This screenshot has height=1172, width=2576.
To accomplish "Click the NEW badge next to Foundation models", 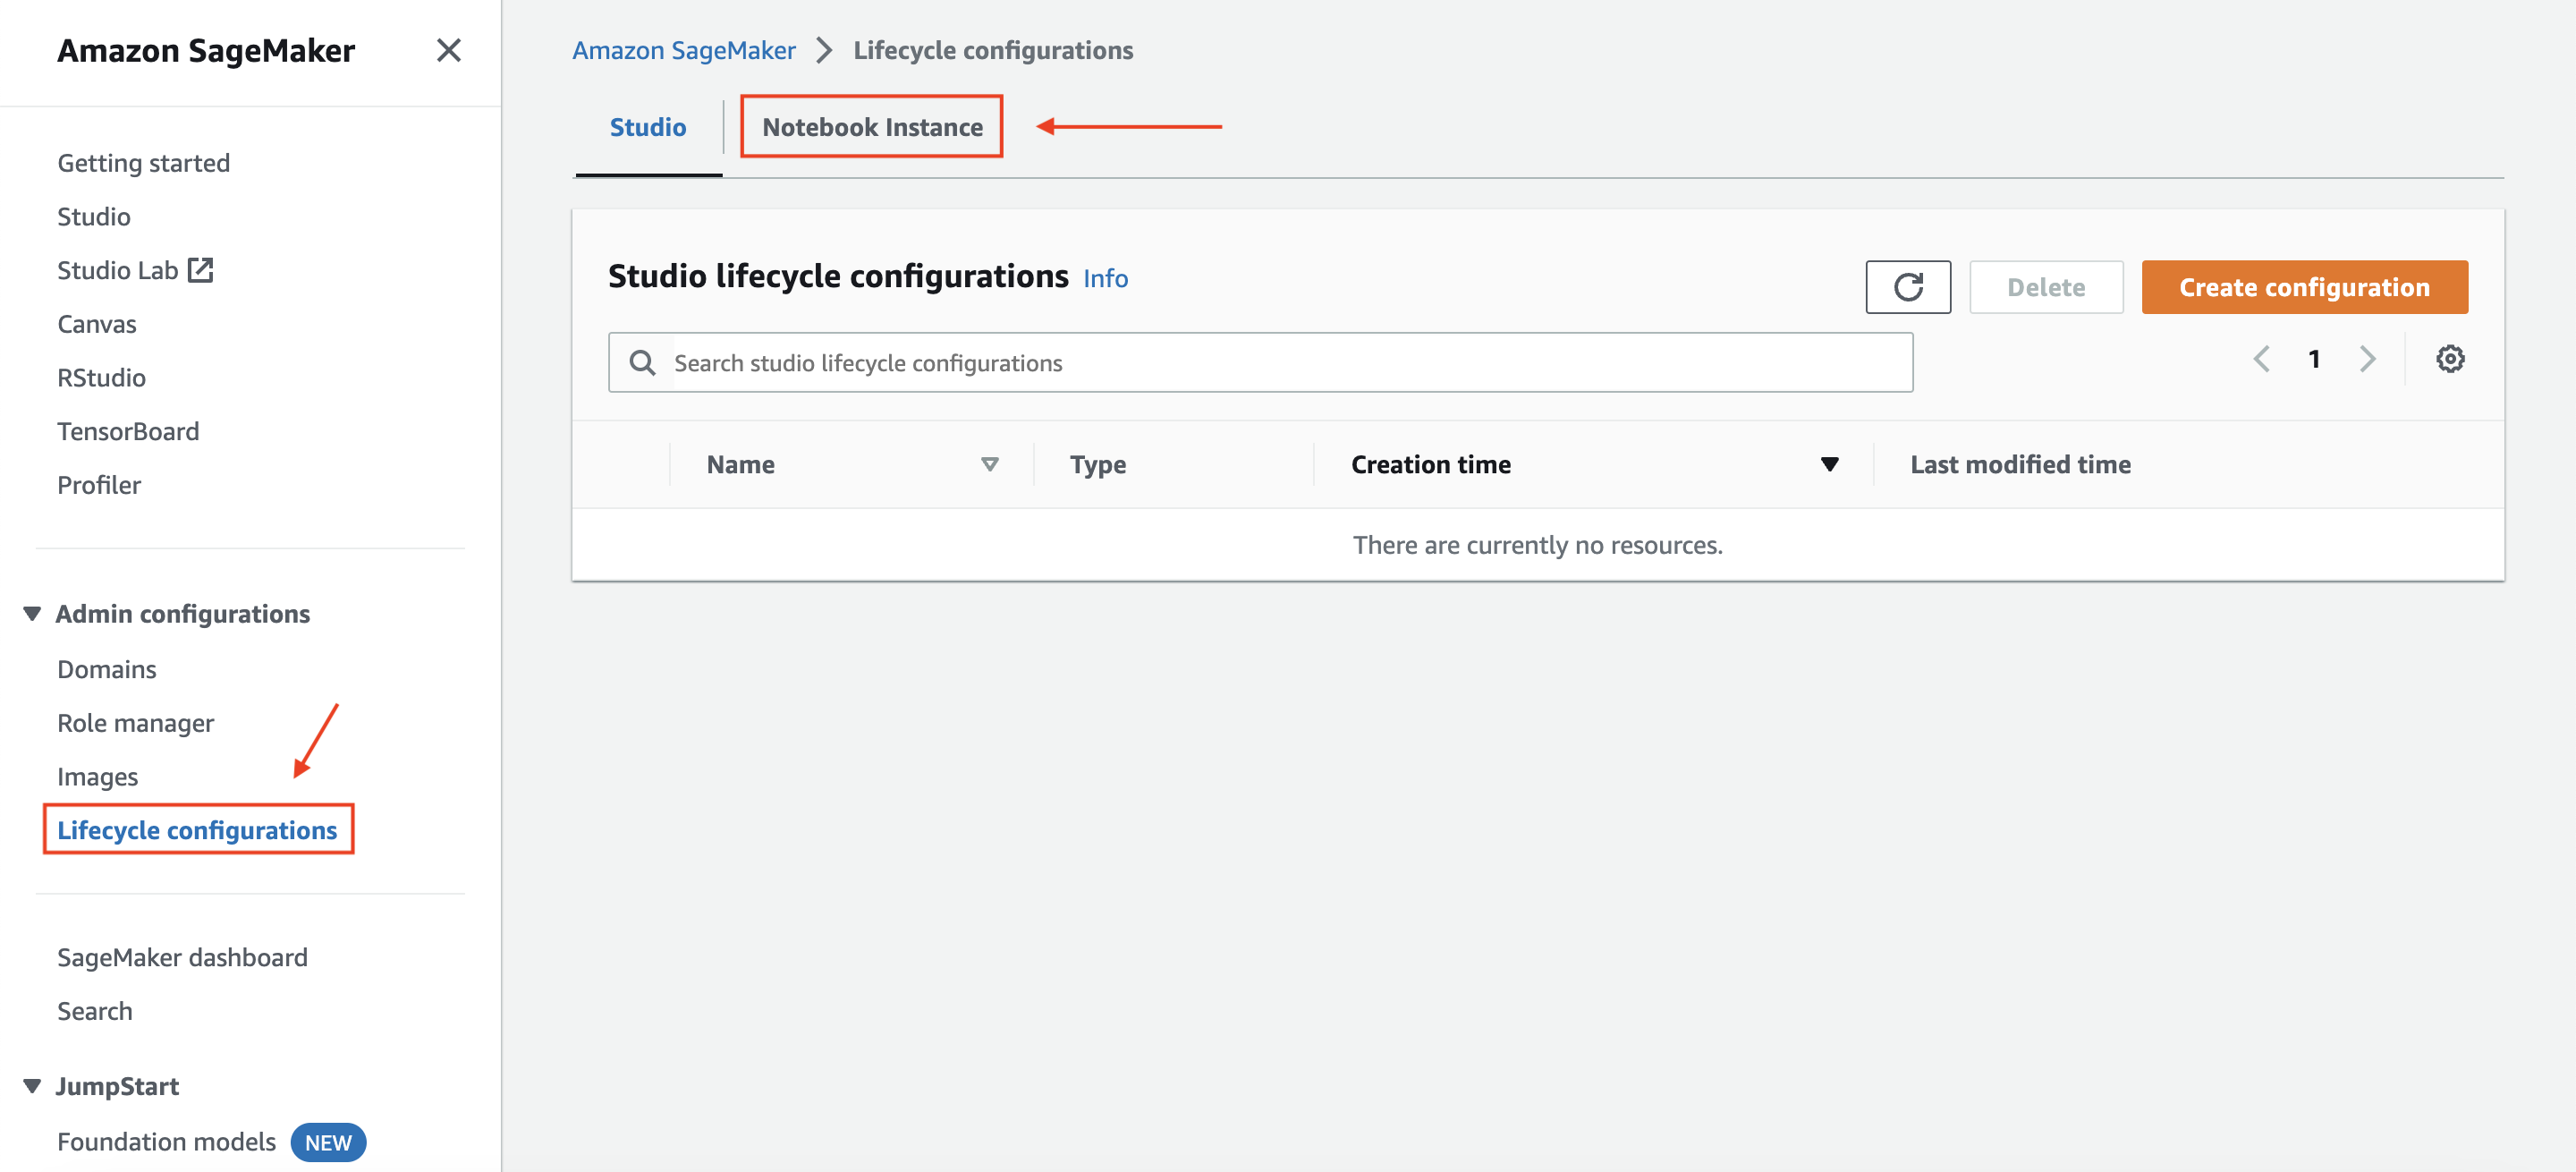I will [x=327, y=1142].
